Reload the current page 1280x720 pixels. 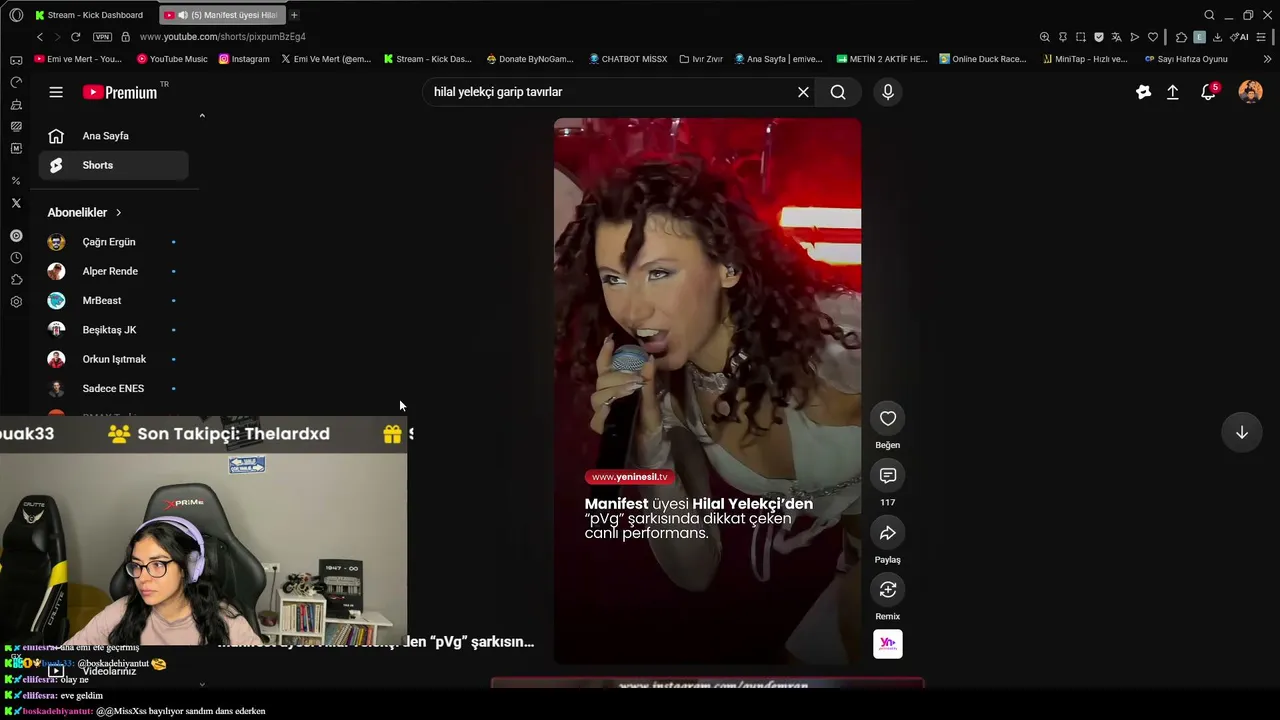pyautogui.click(x=75, y=37)
